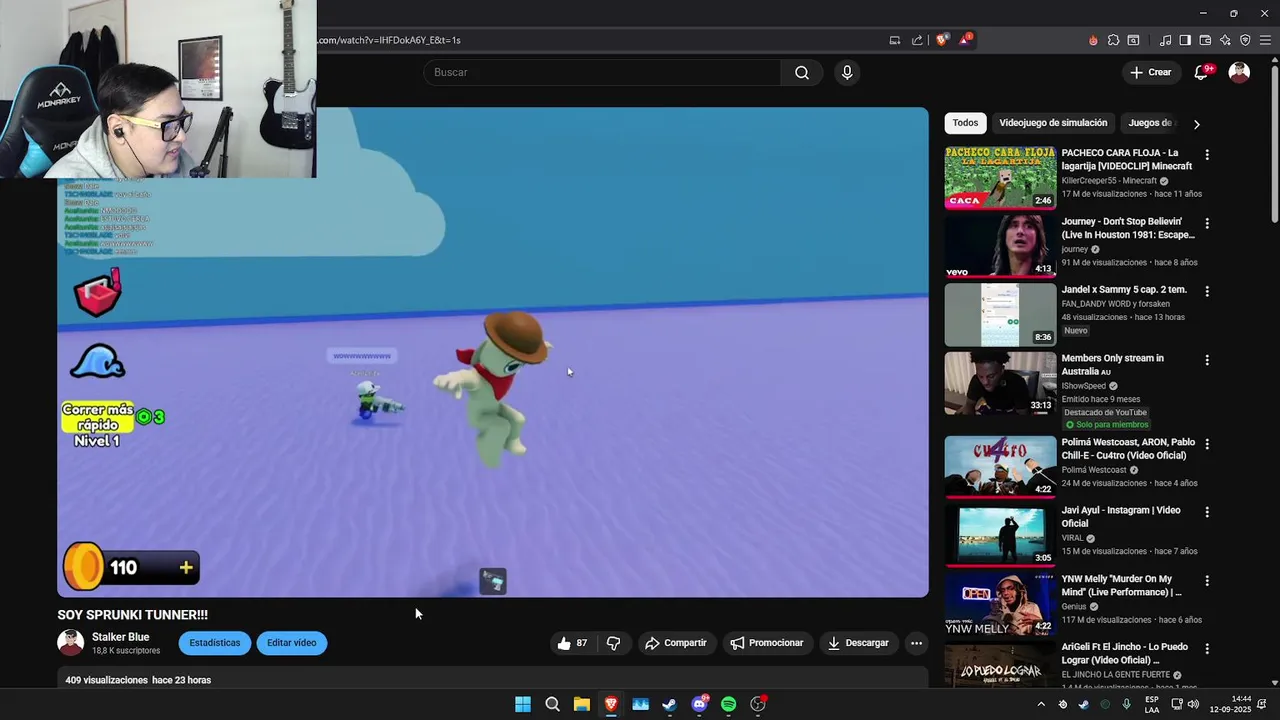Open options menu for Journey Don't Stop Believin'
This screenshot has width=1280, height=720.
(1207, 223)
